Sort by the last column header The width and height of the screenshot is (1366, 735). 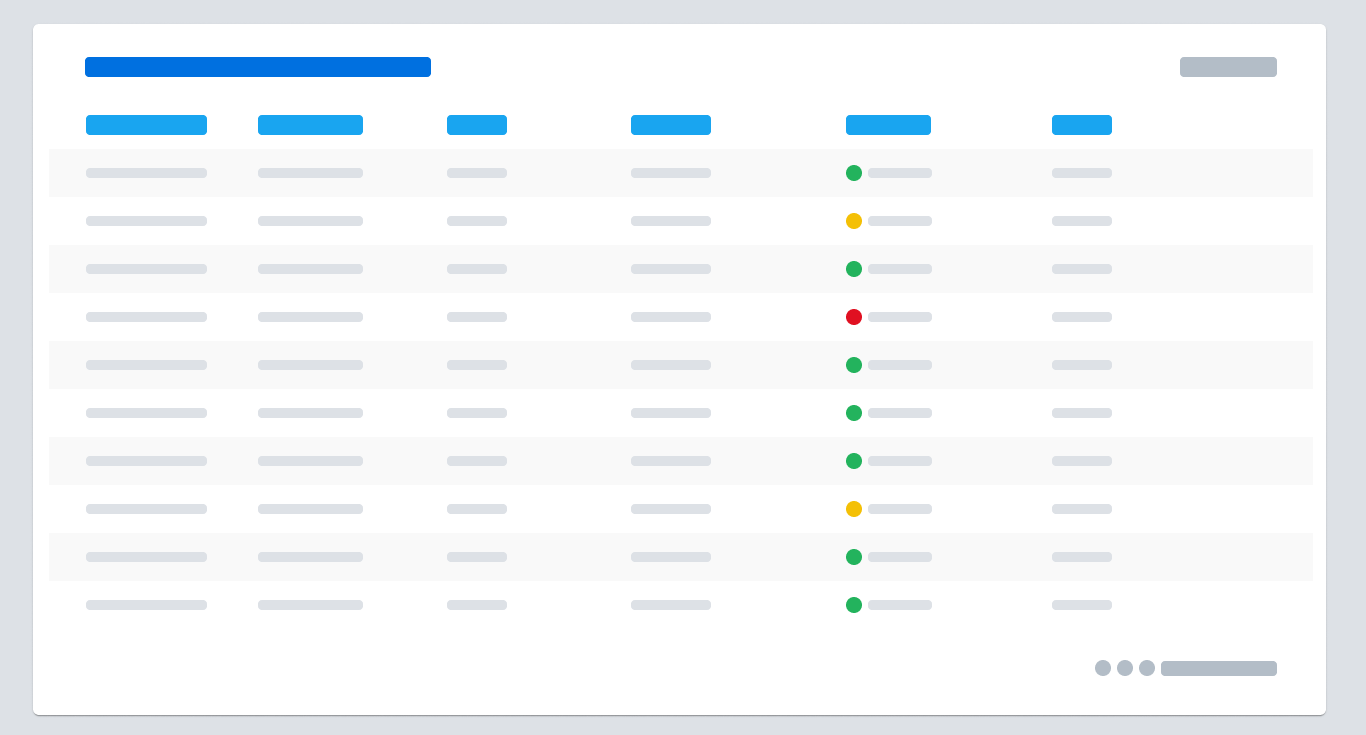pyautogui.click(x=1082, y=125)
